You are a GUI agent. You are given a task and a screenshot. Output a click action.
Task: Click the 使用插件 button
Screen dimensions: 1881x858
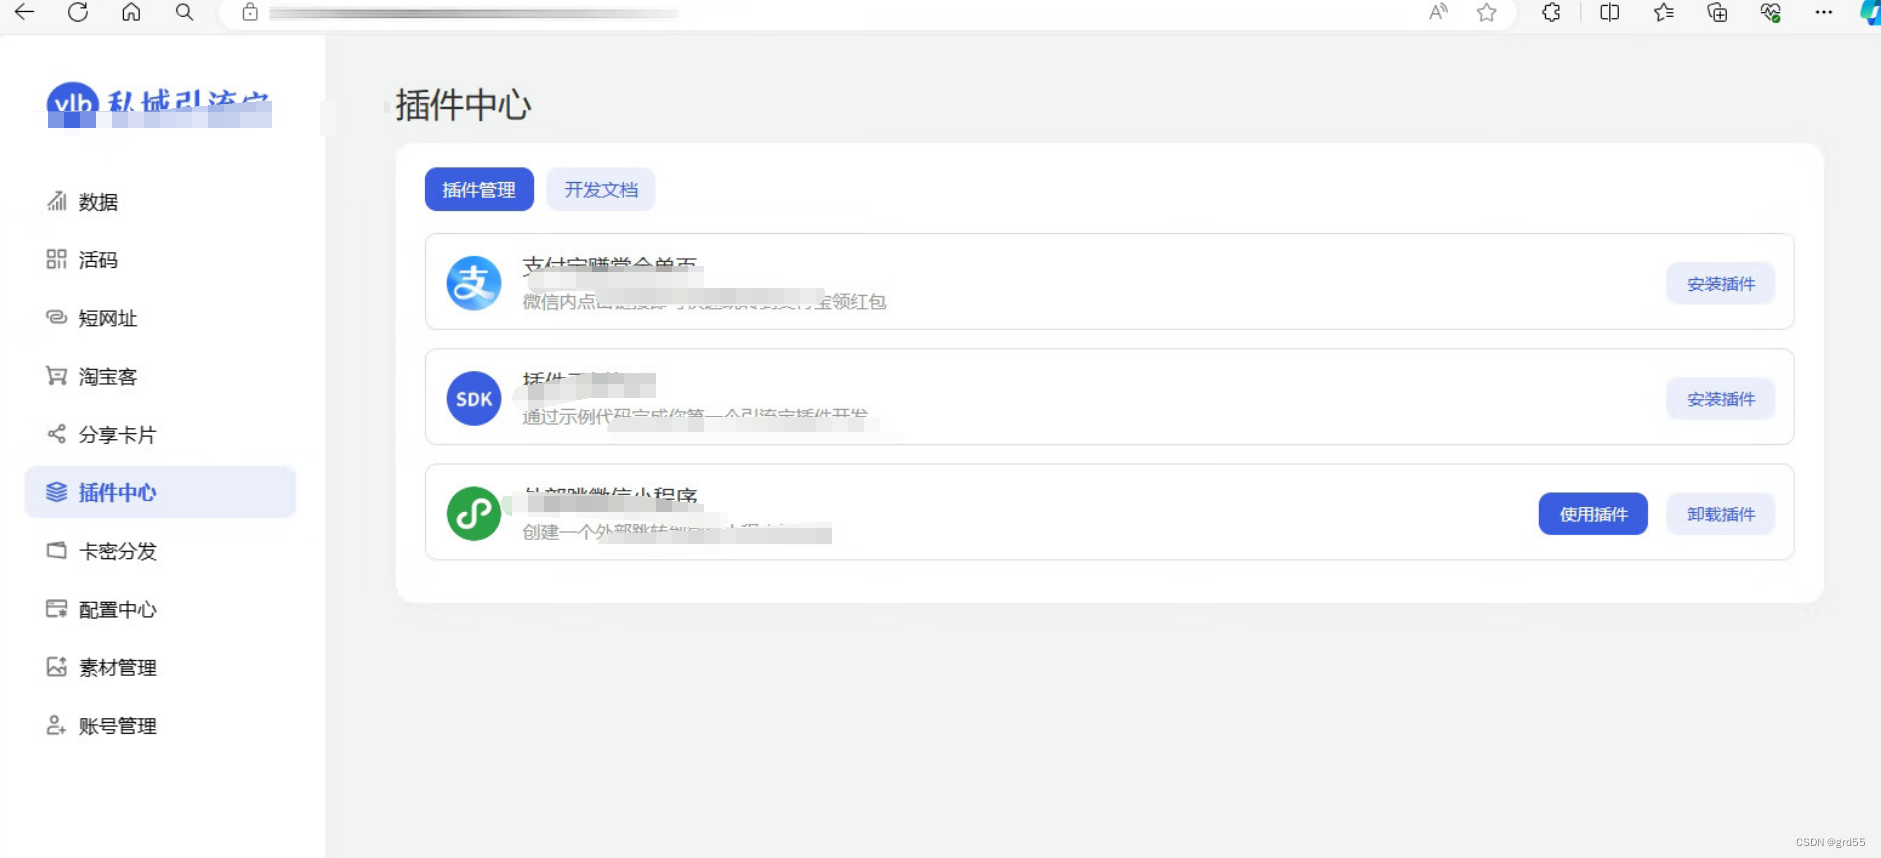[x=1593, y=513]
